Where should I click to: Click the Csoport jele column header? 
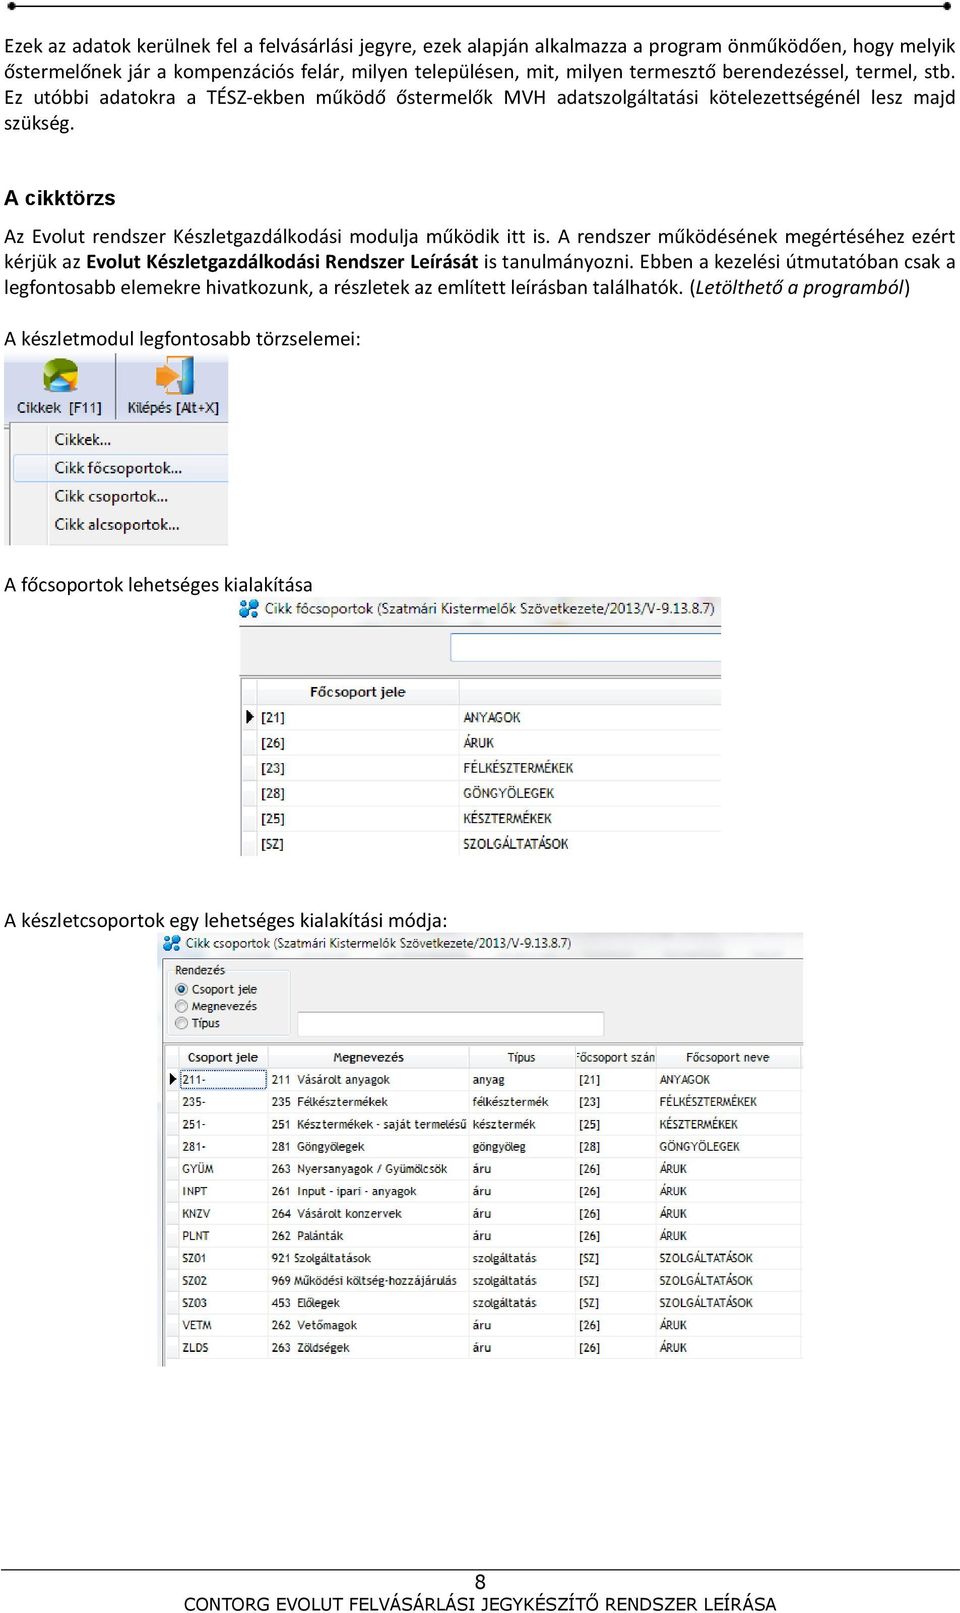click(223, 1057)
